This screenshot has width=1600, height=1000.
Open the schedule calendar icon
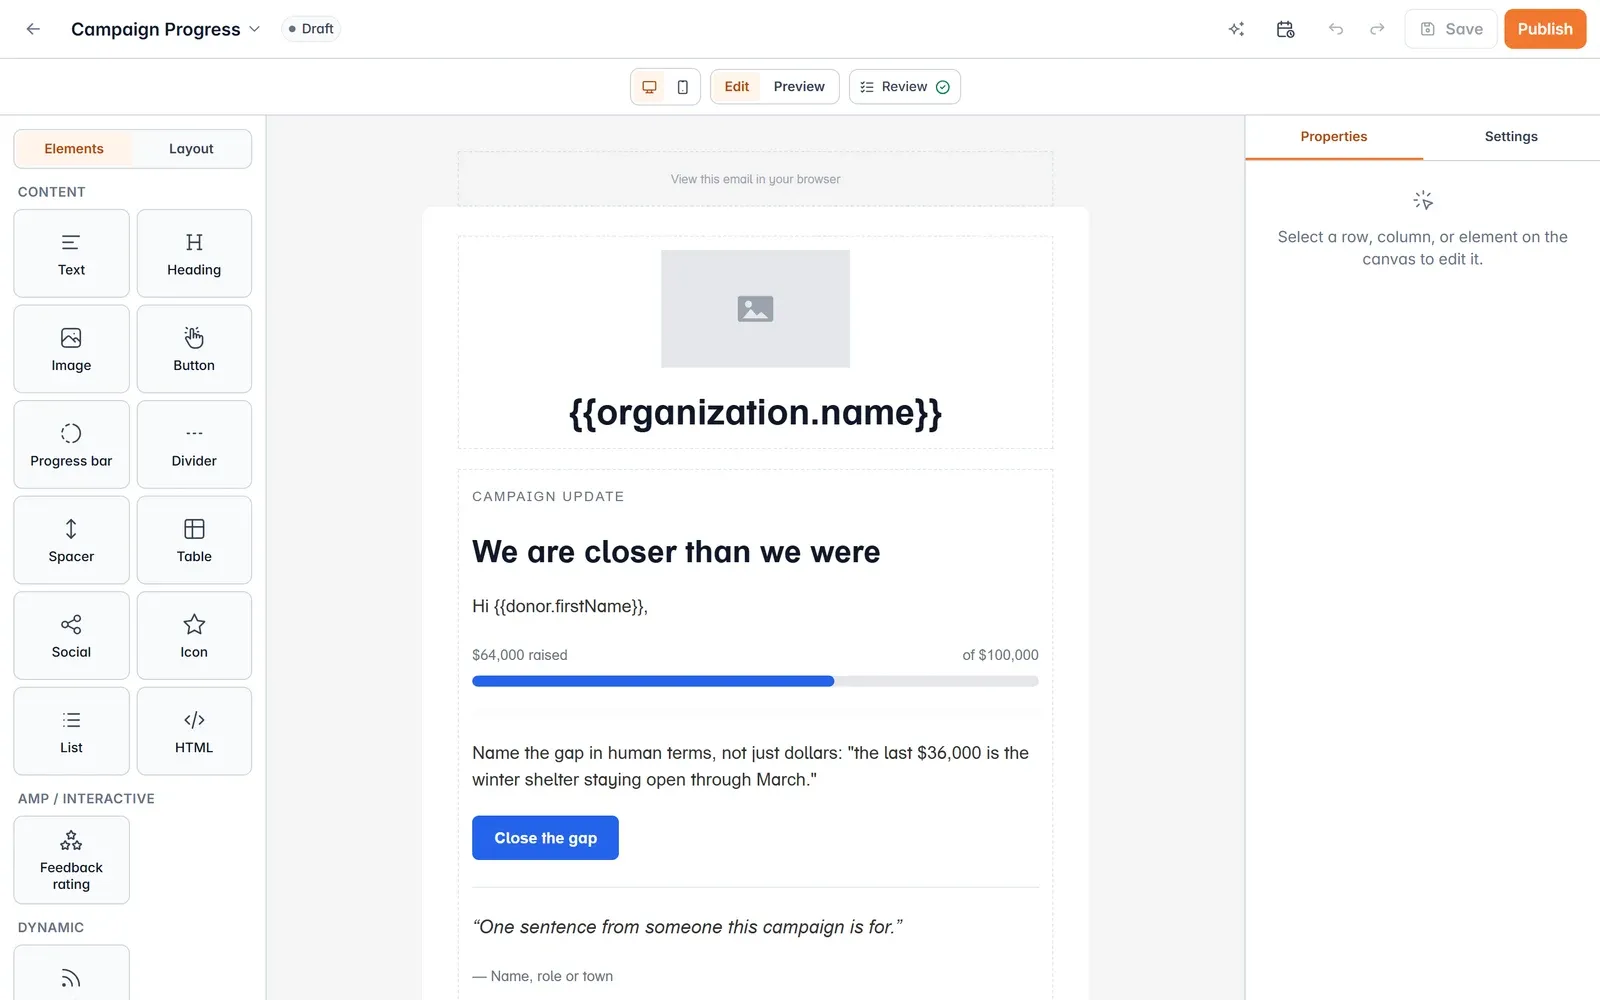[1286, 29]
